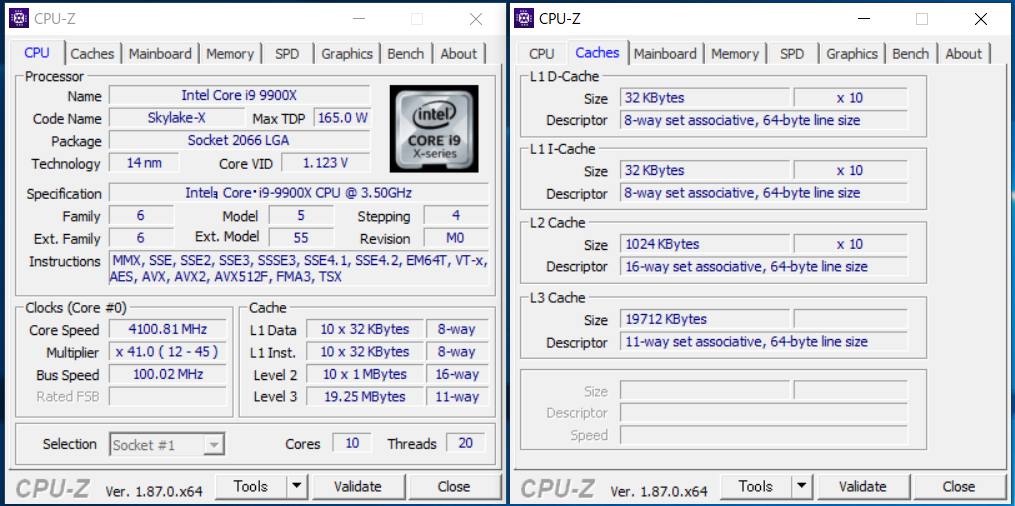Open the Mainboard tab in right window
This screenshot has width=1015, height=506.
click(665, 54)
